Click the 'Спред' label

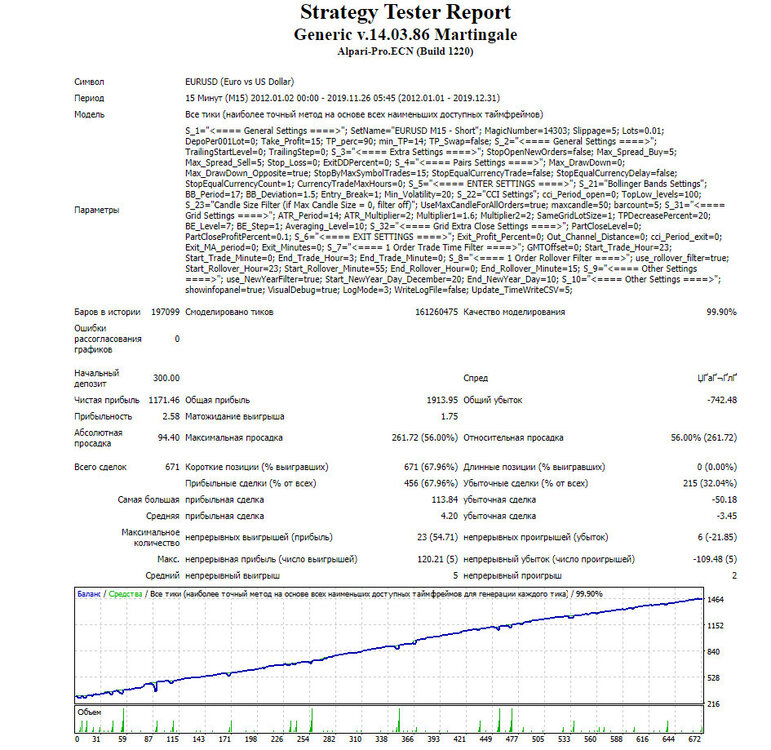(x=475, y=378)
